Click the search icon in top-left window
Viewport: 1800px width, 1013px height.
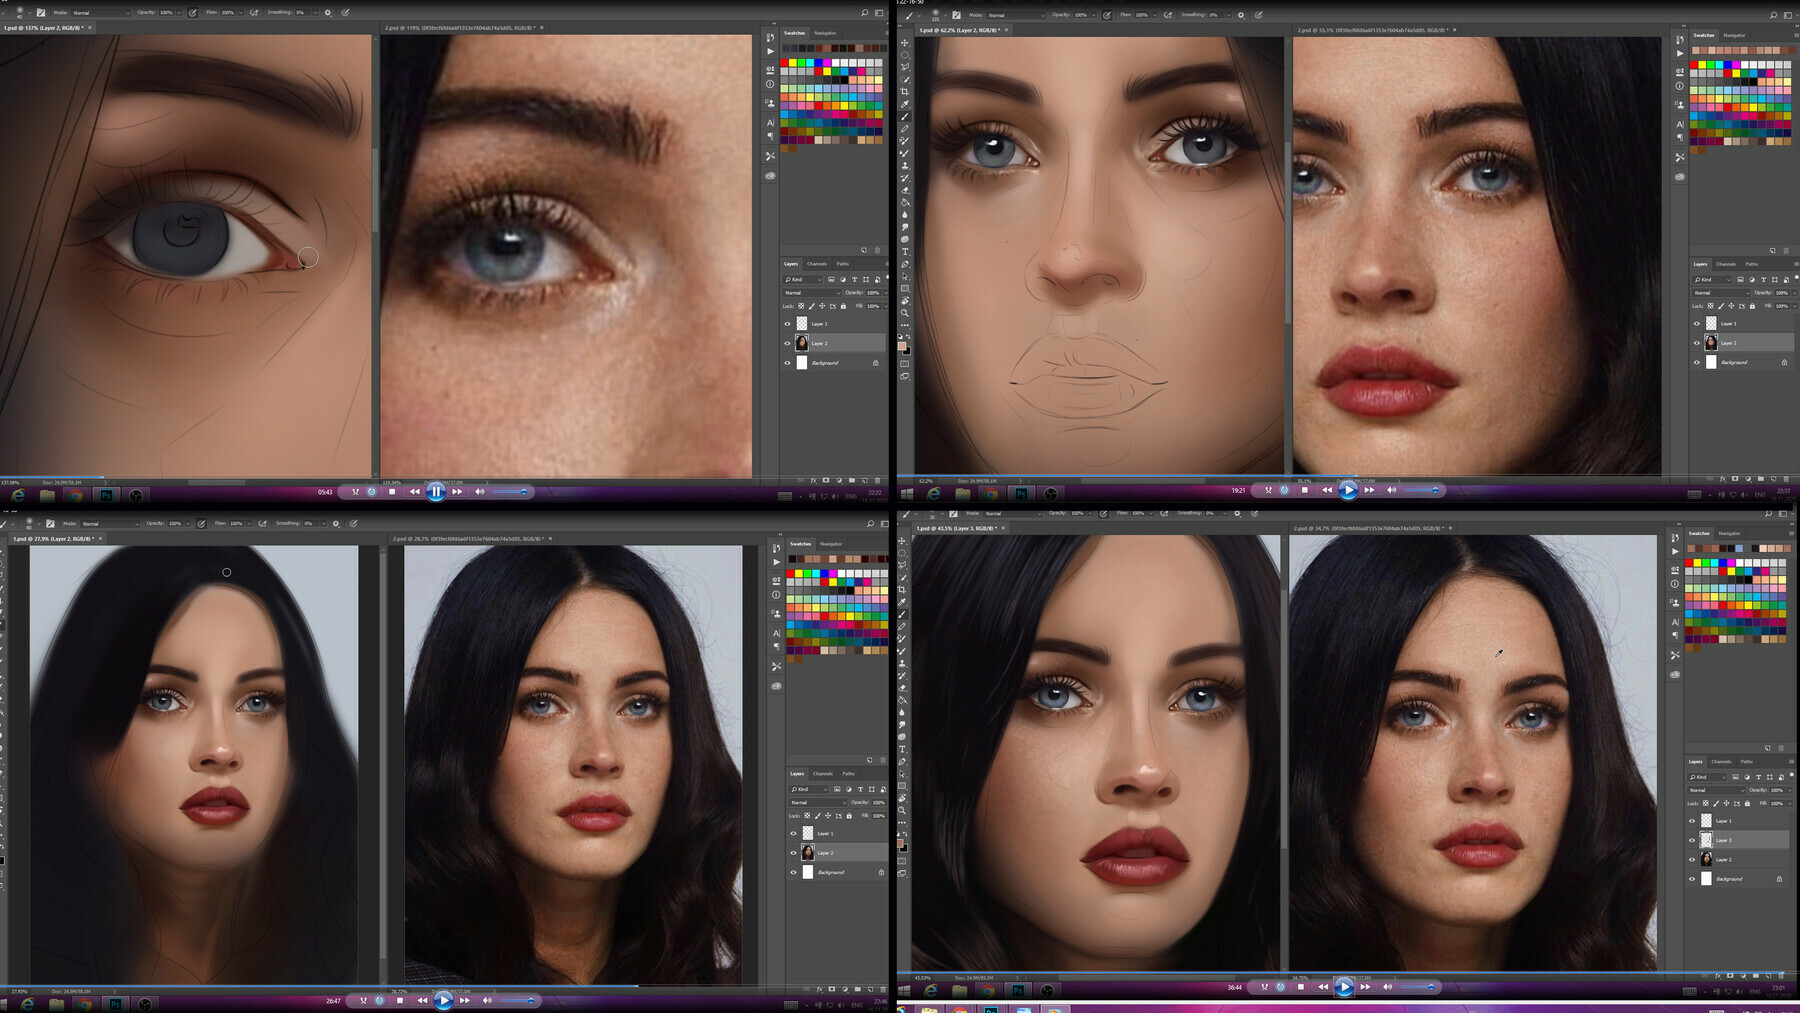coord(865,13)
